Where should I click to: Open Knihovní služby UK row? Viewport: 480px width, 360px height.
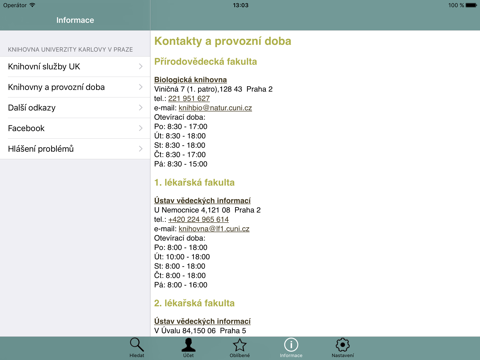(75, 67)
